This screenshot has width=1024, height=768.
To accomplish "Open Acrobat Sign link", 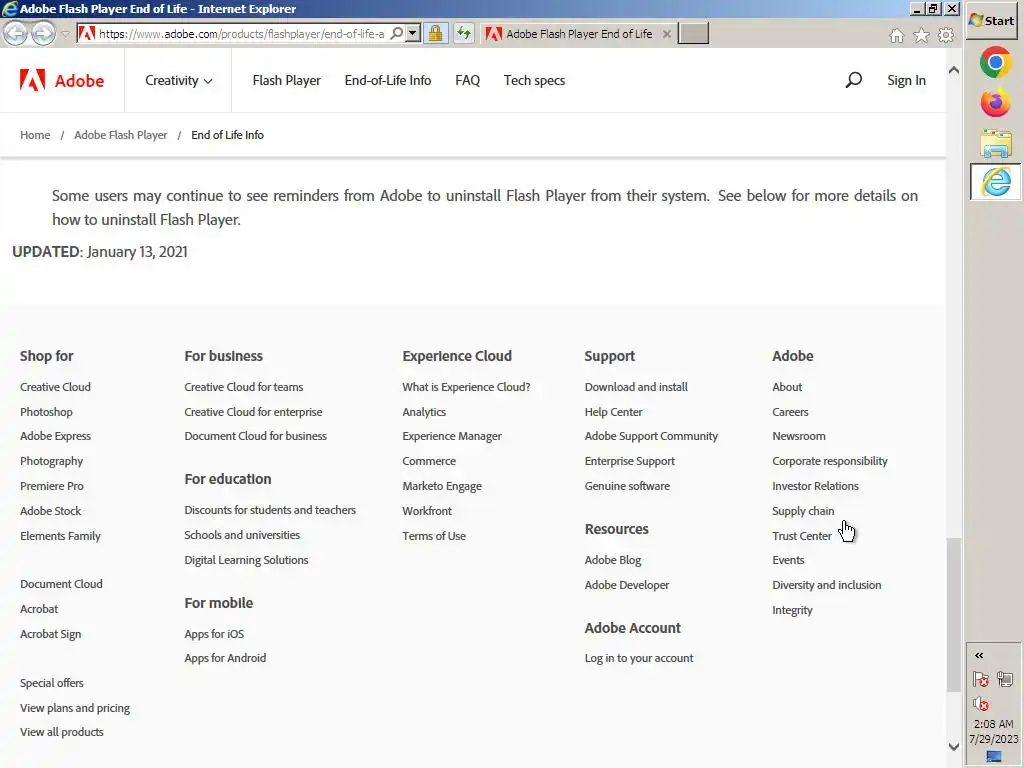I will 50,634.
